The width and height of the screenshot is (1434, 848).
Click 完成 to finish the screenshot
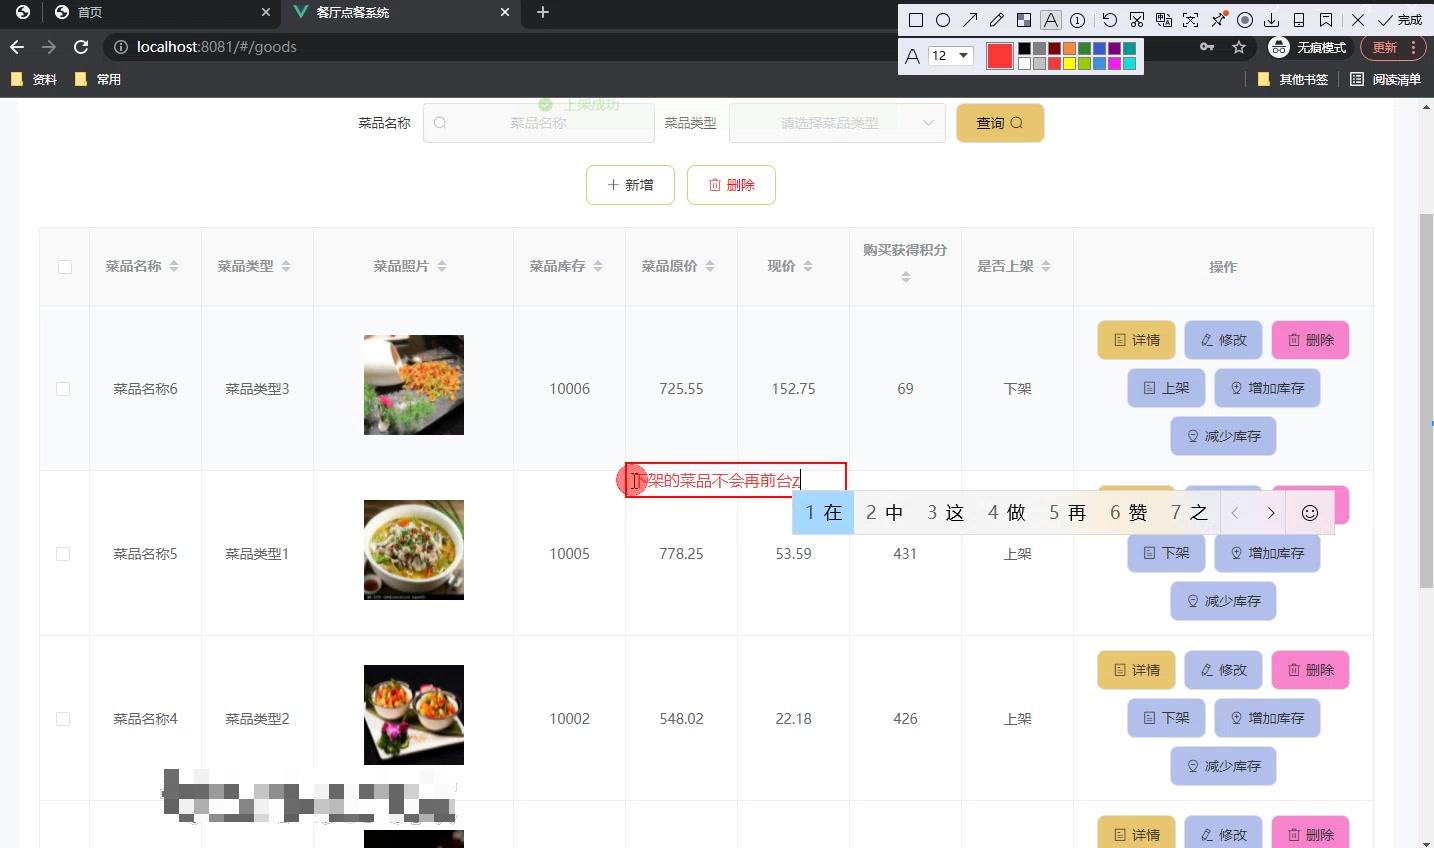(x=1400, y=20)
